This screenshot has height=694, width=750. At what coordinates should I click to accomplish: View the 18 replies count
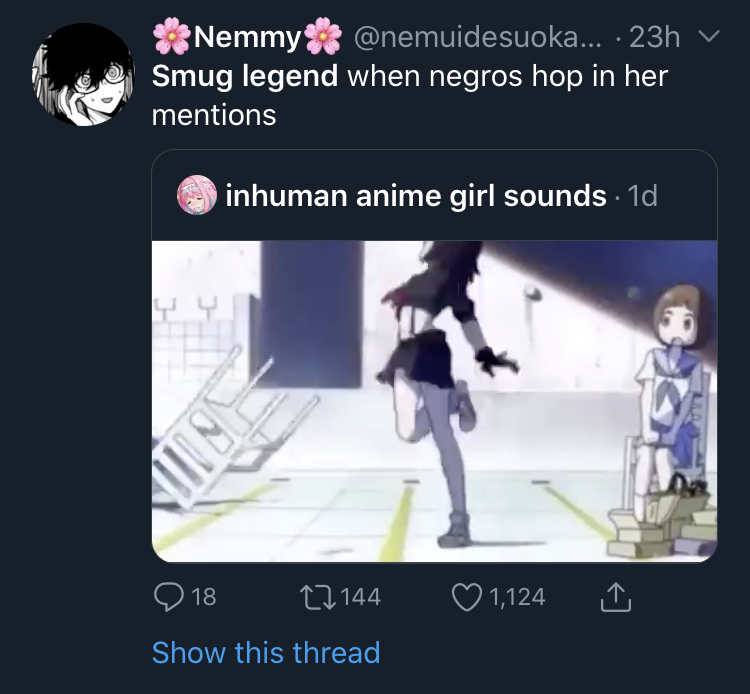point(204,597)
